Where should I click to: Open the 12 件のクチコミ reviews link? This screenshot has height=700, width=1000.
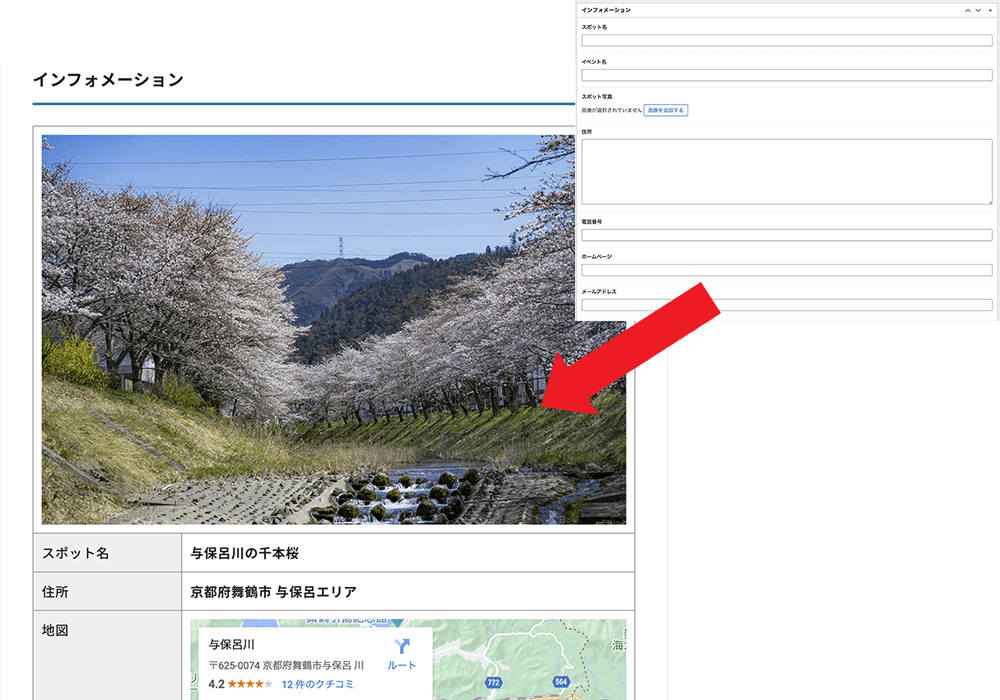[x=317, y=685]
